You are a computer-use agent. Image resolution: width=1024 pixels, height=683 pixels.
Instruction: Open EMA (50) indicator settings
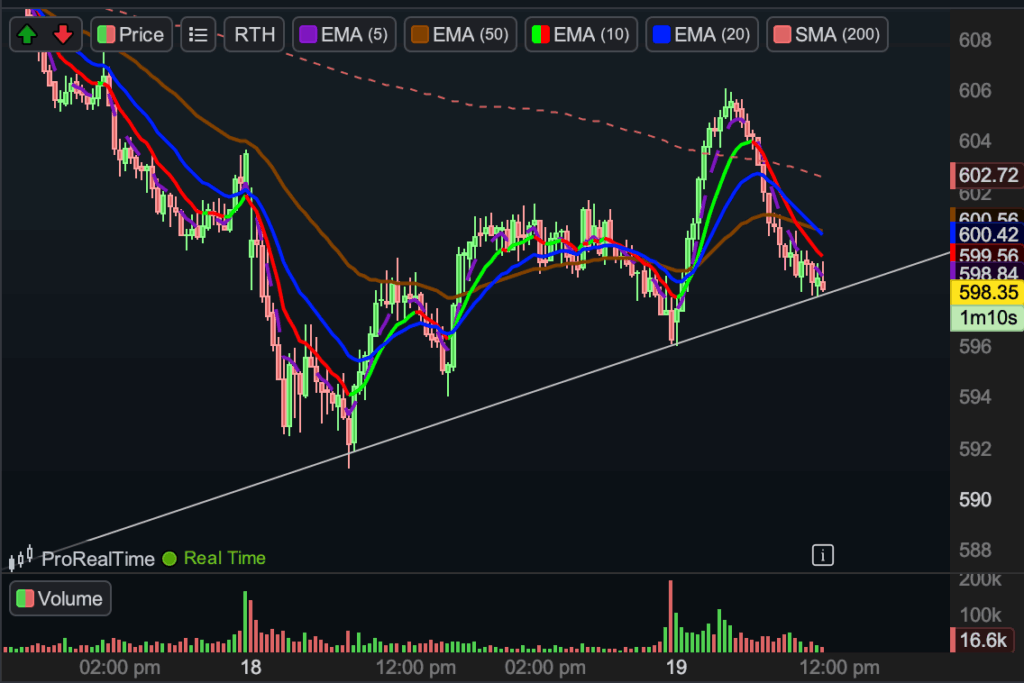460,35
